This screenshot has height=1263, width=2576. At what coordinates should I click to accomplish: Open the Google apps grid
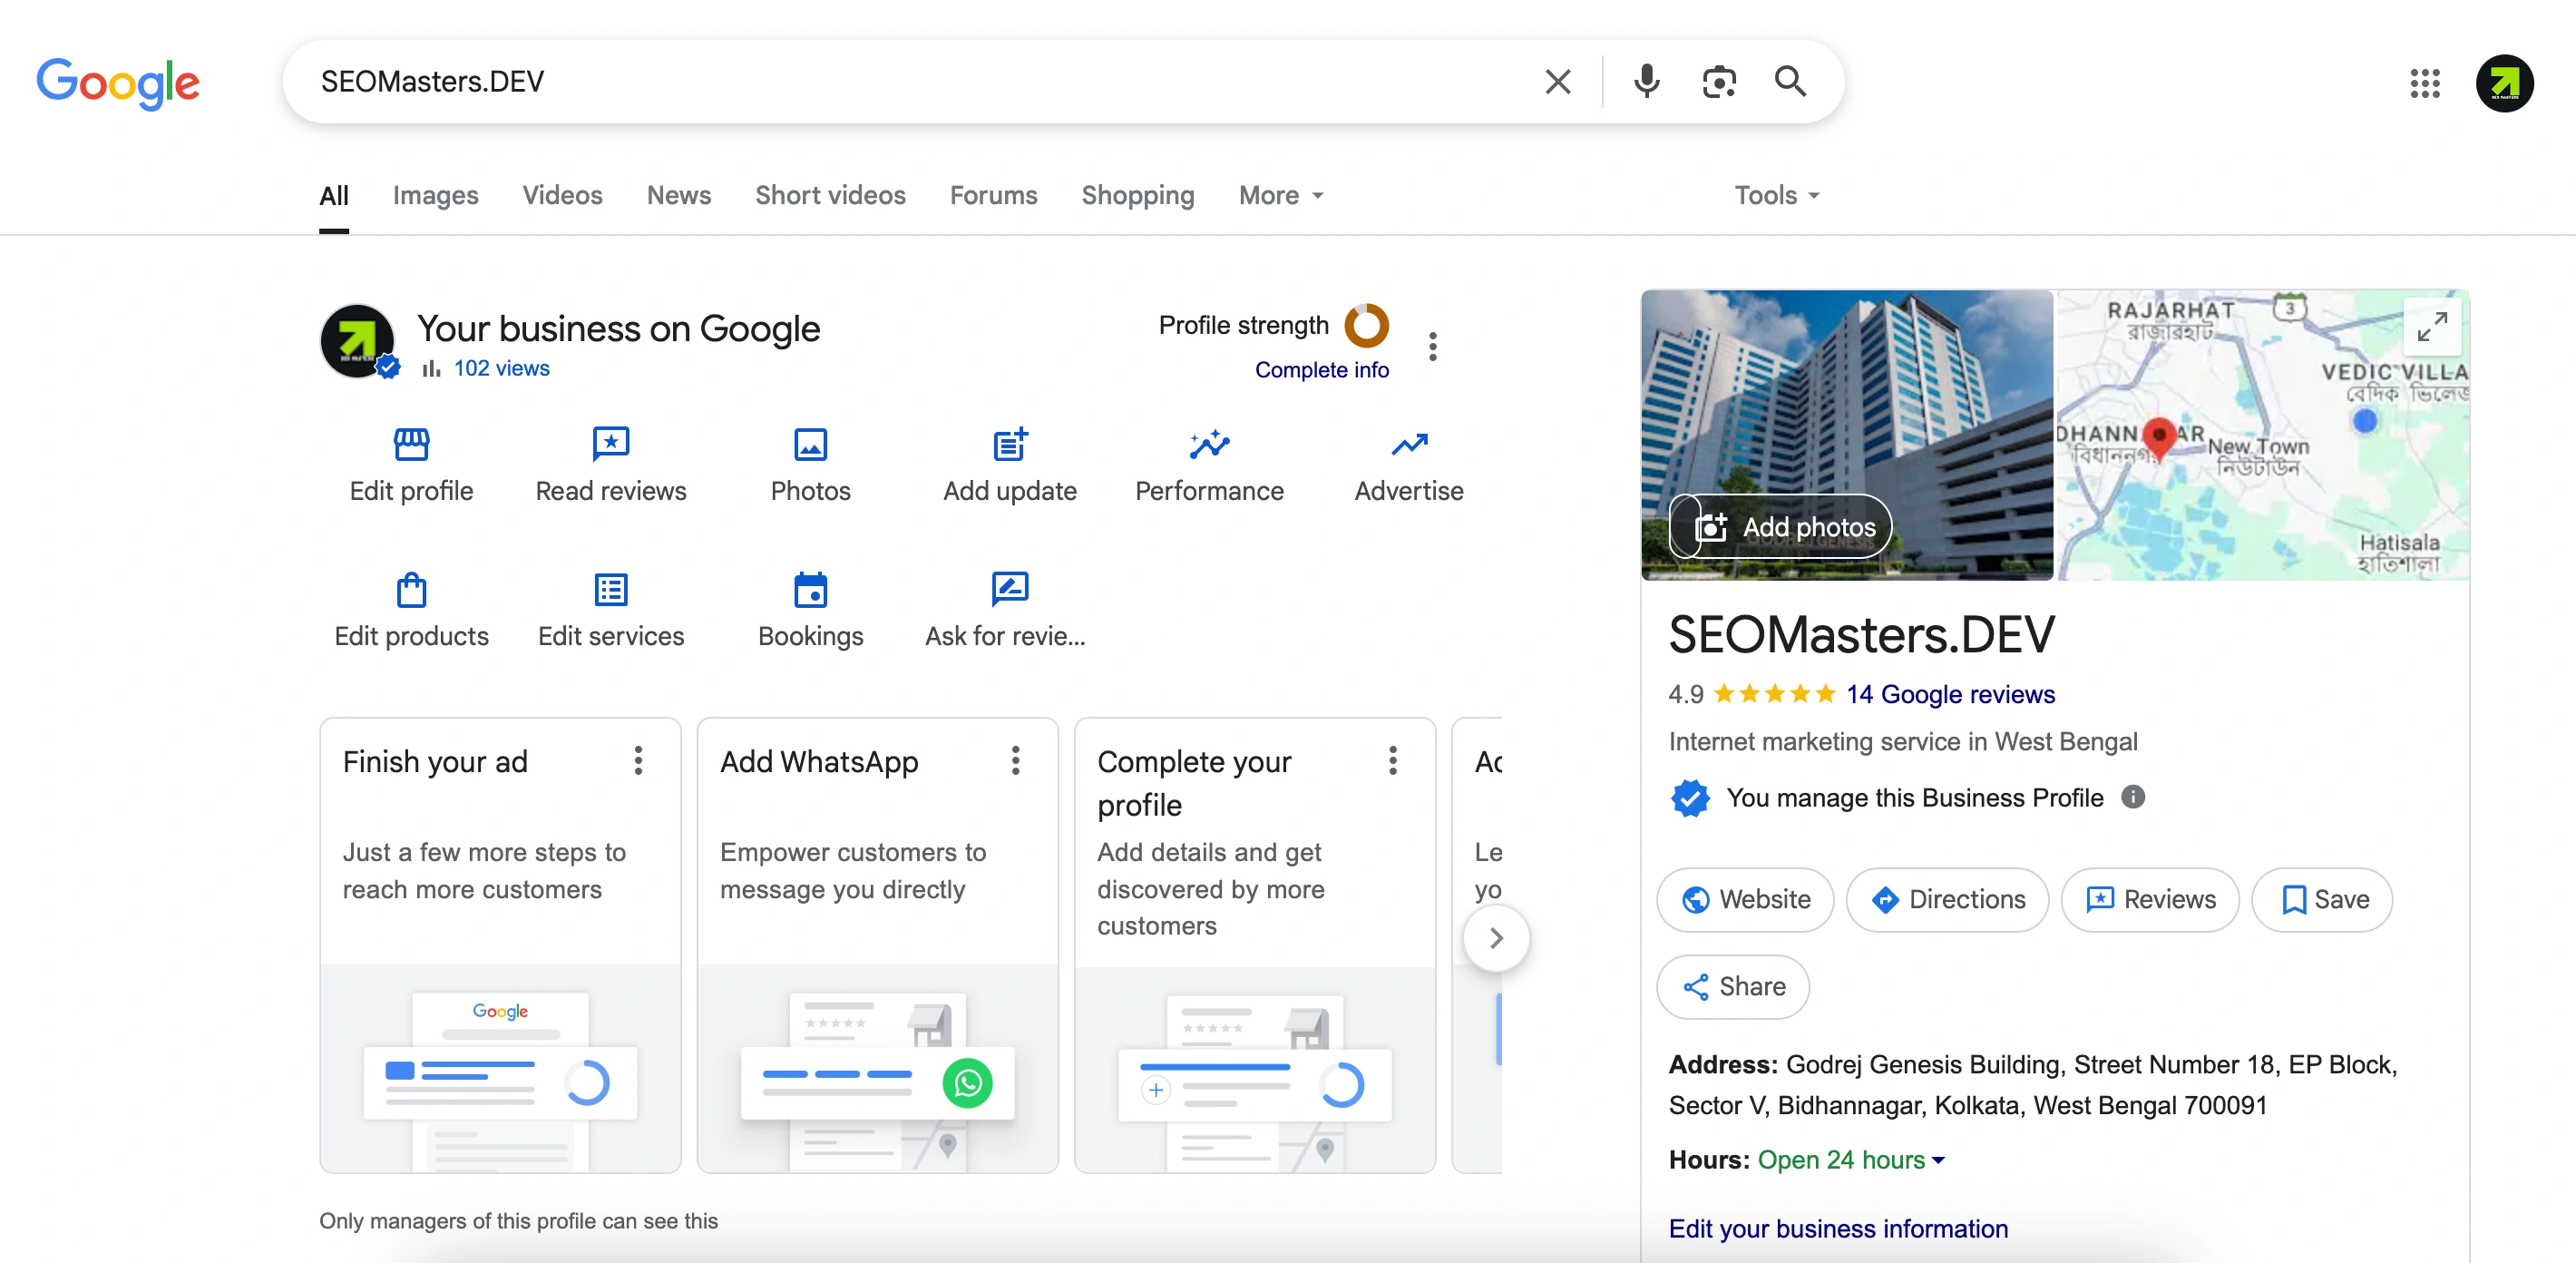2424,83
